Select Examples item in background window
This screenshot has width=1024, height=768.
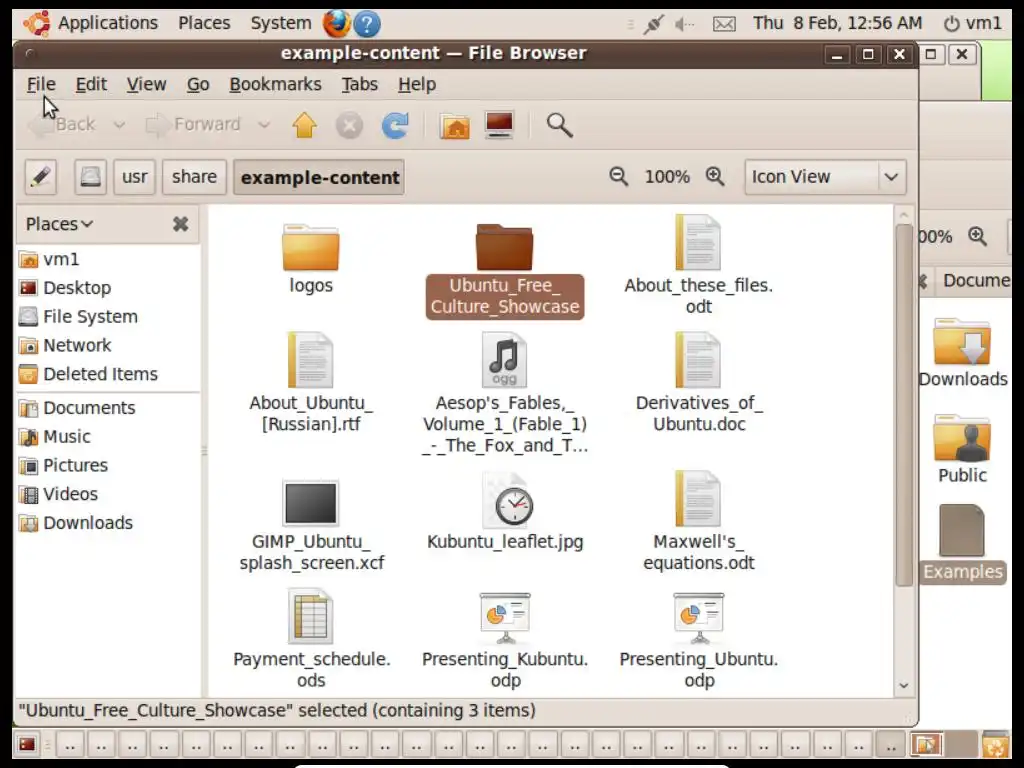(963, 543)
